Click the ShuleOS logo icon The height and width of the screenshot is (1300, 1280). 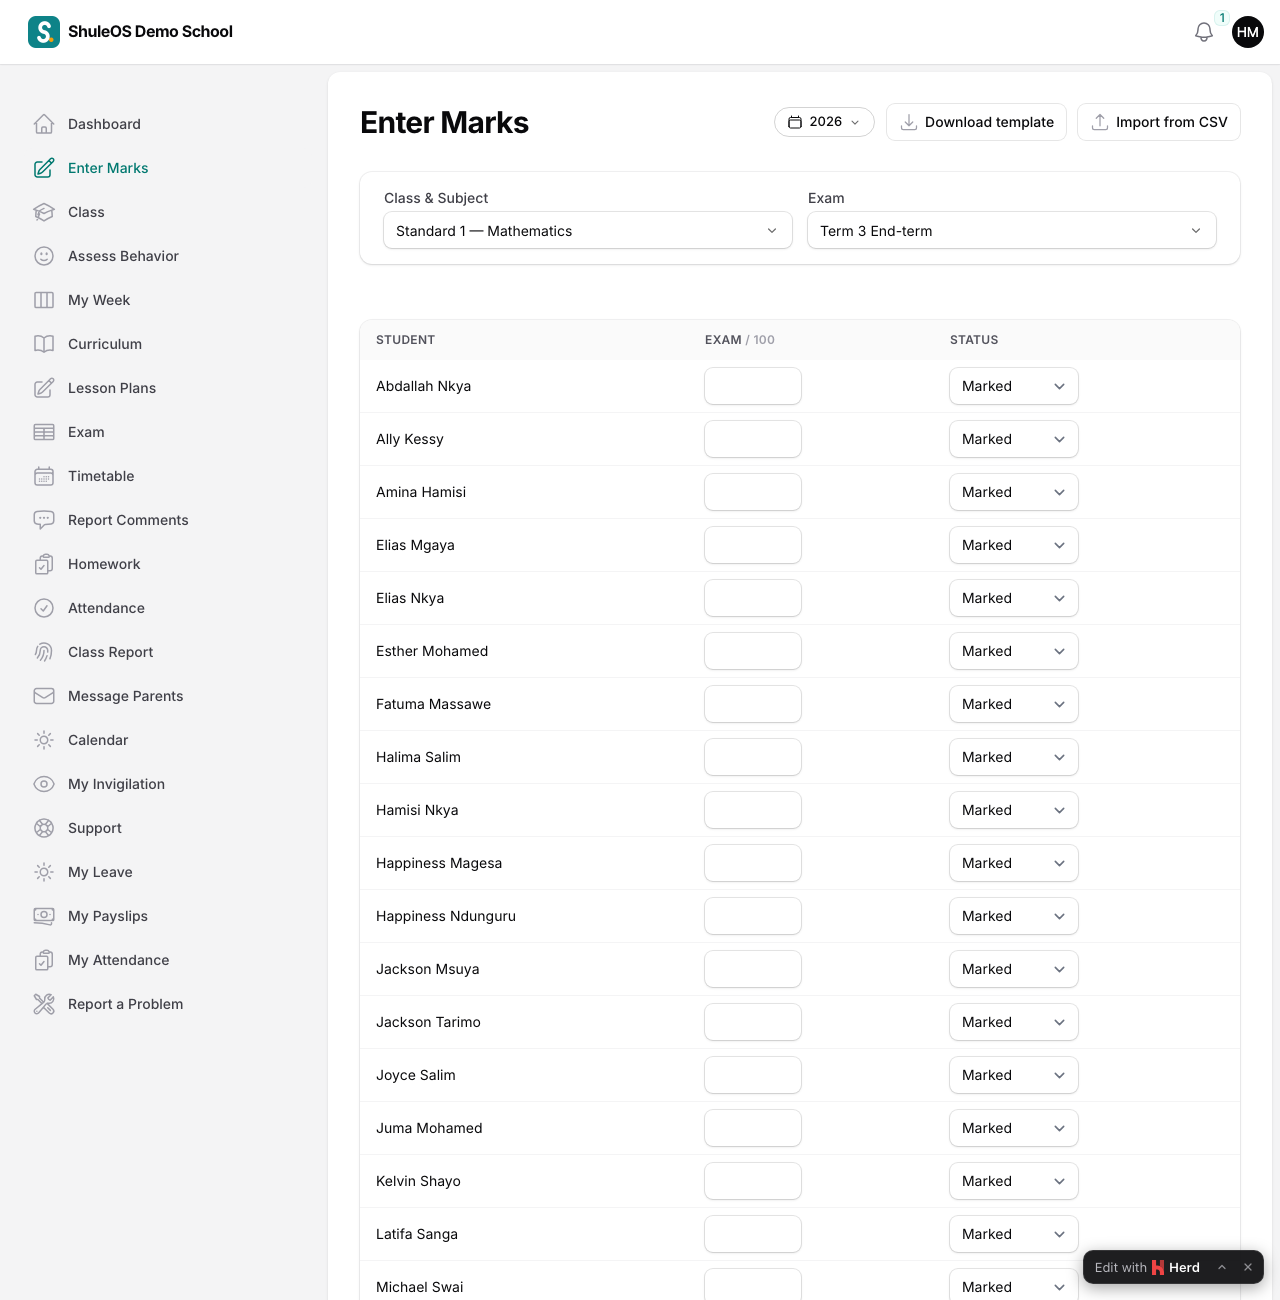click(x=44, y=32)
